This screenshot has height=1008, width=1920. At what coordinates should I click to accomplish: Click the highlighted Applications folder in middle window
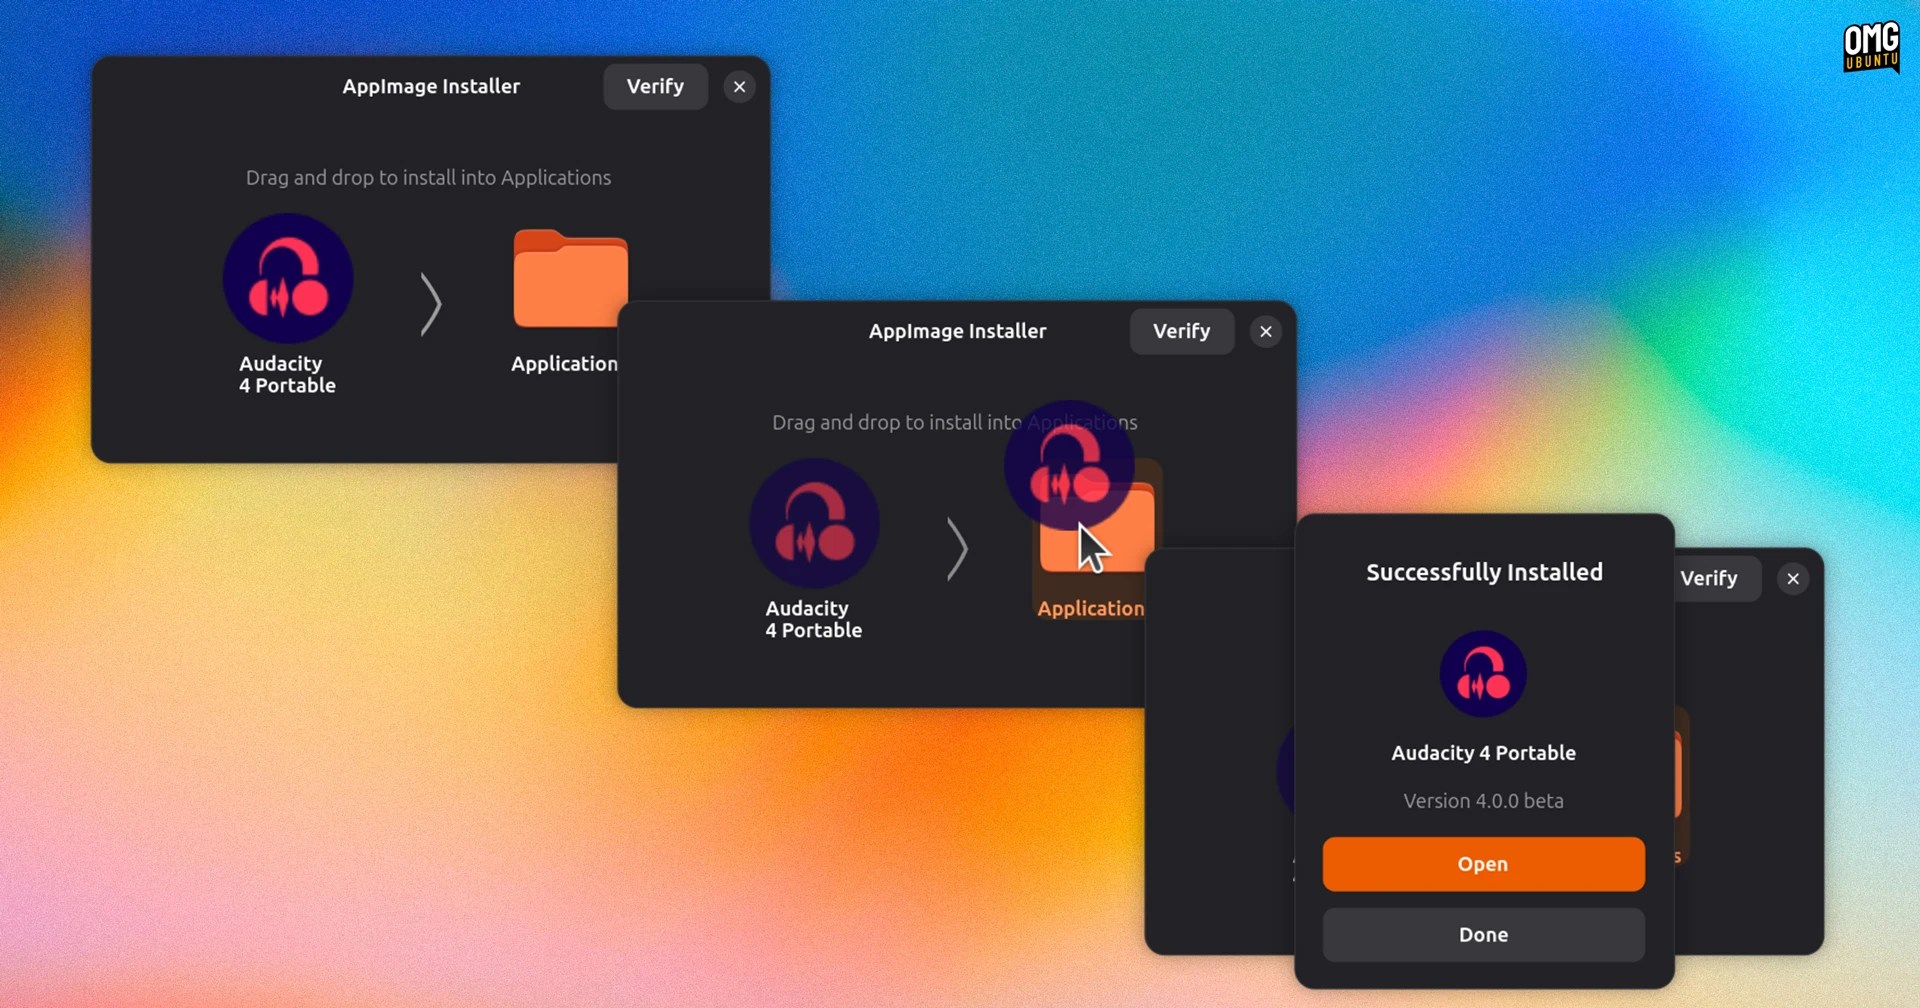[1097, 540]
